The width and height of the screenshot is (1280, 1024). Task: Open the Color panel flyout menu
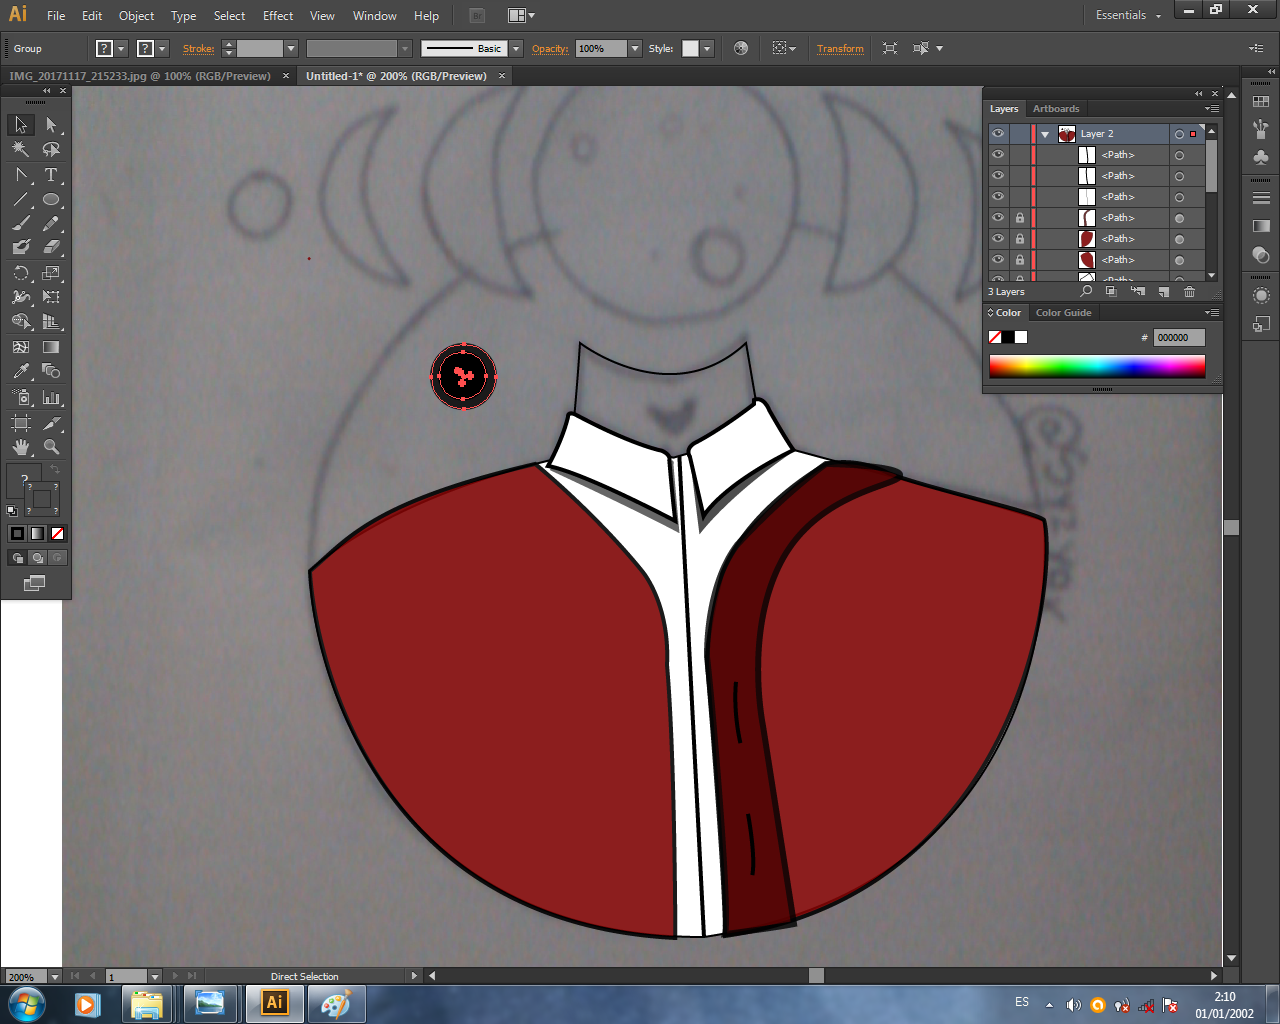pyautogui.click(x=1211, y=313)
